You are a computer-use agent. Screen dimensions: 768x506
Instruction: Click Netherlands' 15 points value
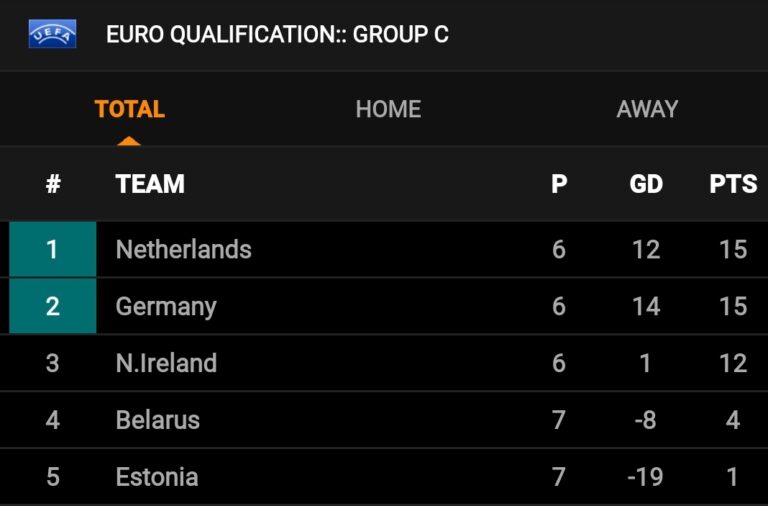pyautogui.click(x=733, y=249)
